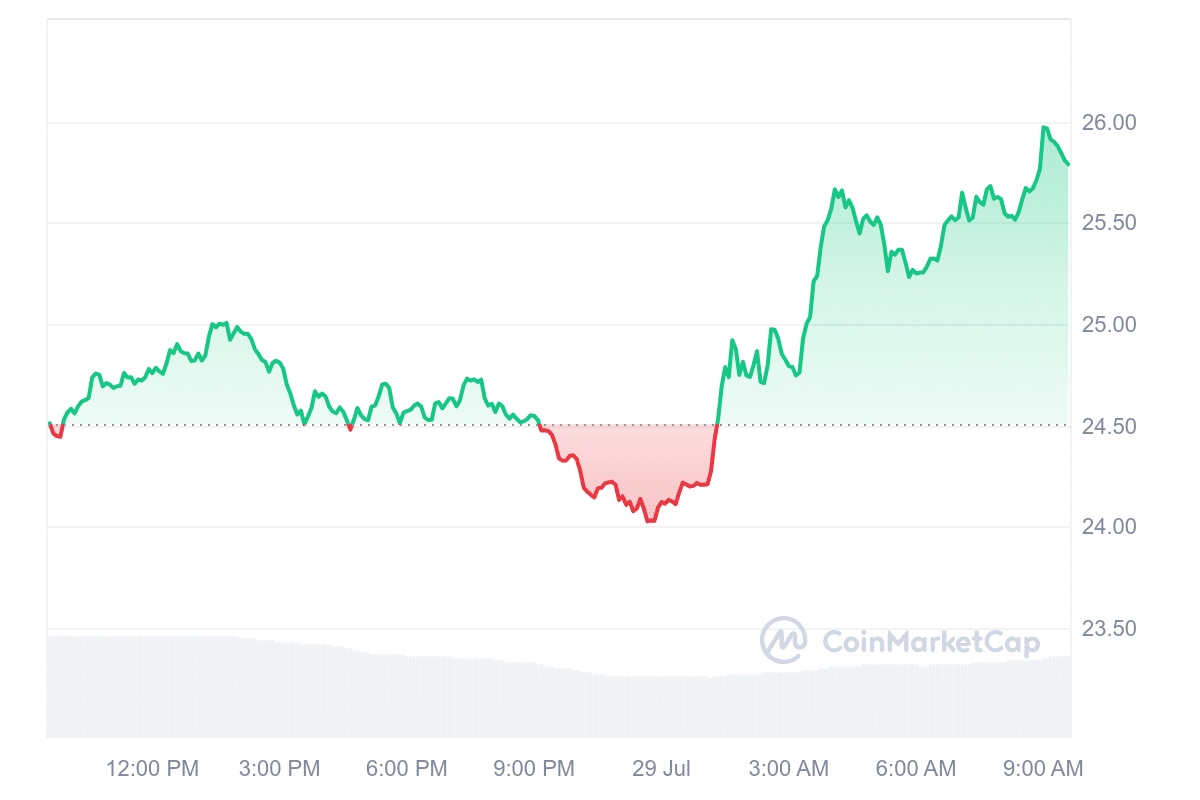
Task: Click the CoinMarketCap watermark text
Action: coord(930,642)
